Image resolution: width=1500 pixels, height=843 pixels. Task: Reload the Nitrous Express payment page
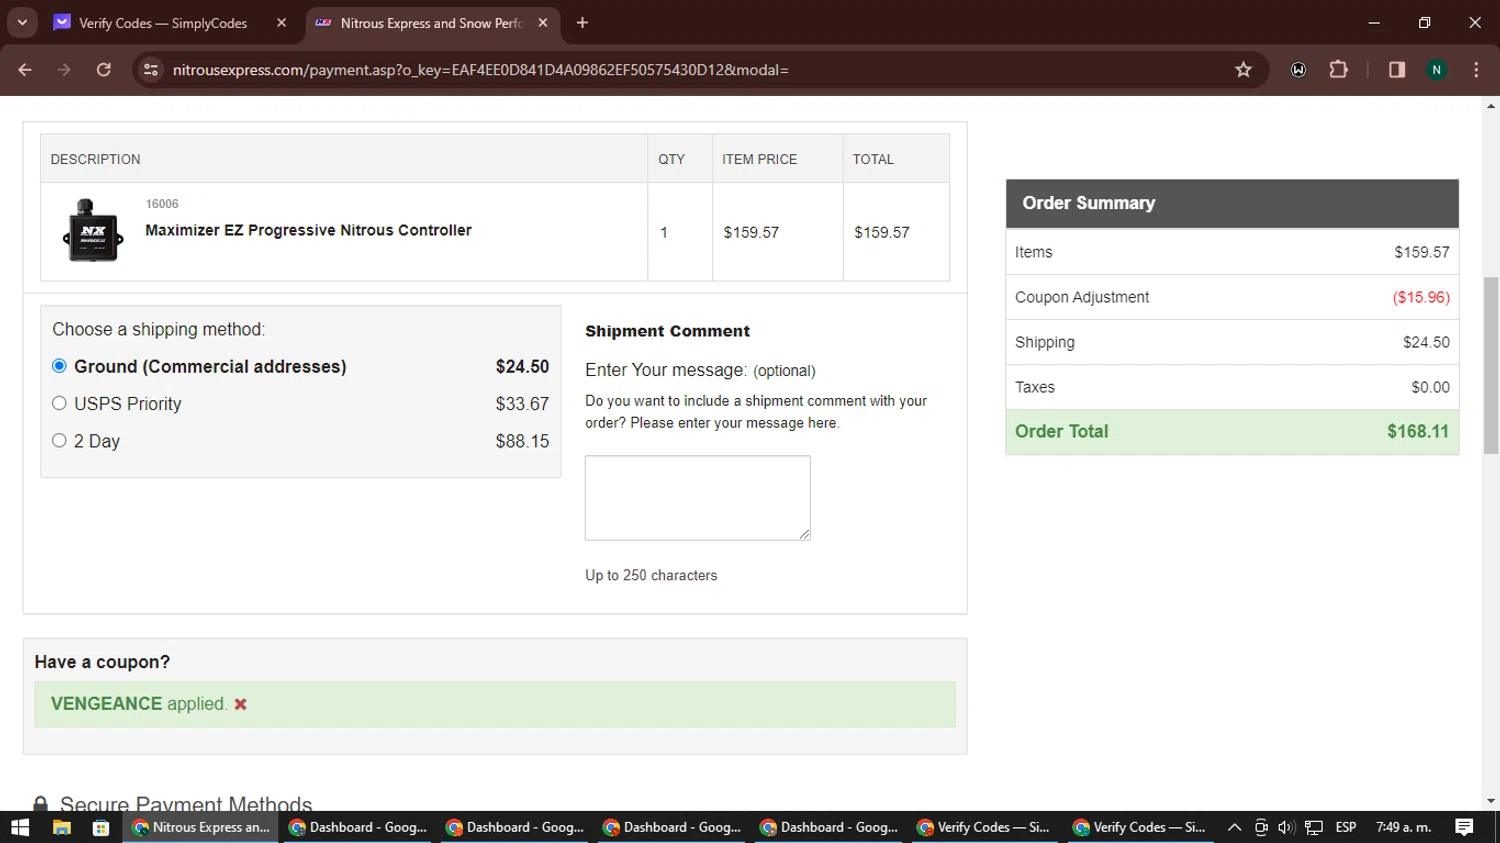pyautogui.click(x=104, y=69)
